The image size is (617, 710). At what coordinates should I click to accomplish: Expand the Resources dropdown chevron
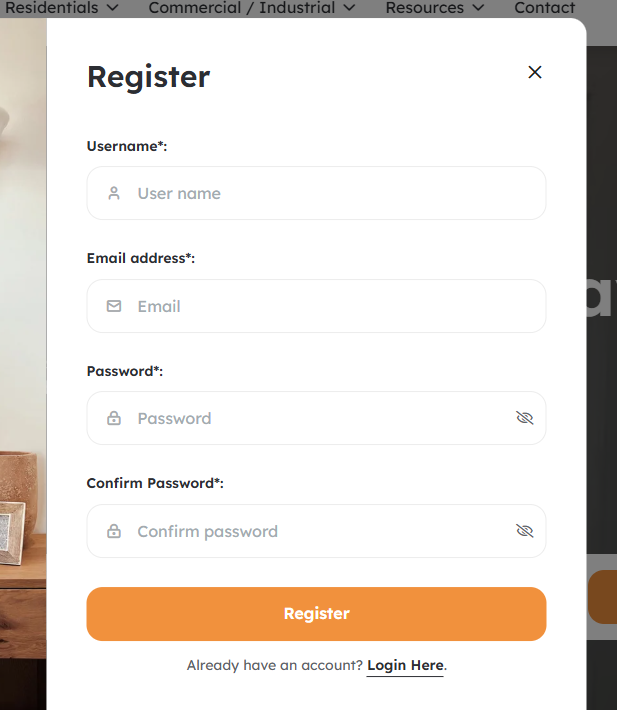pos(478,8)
